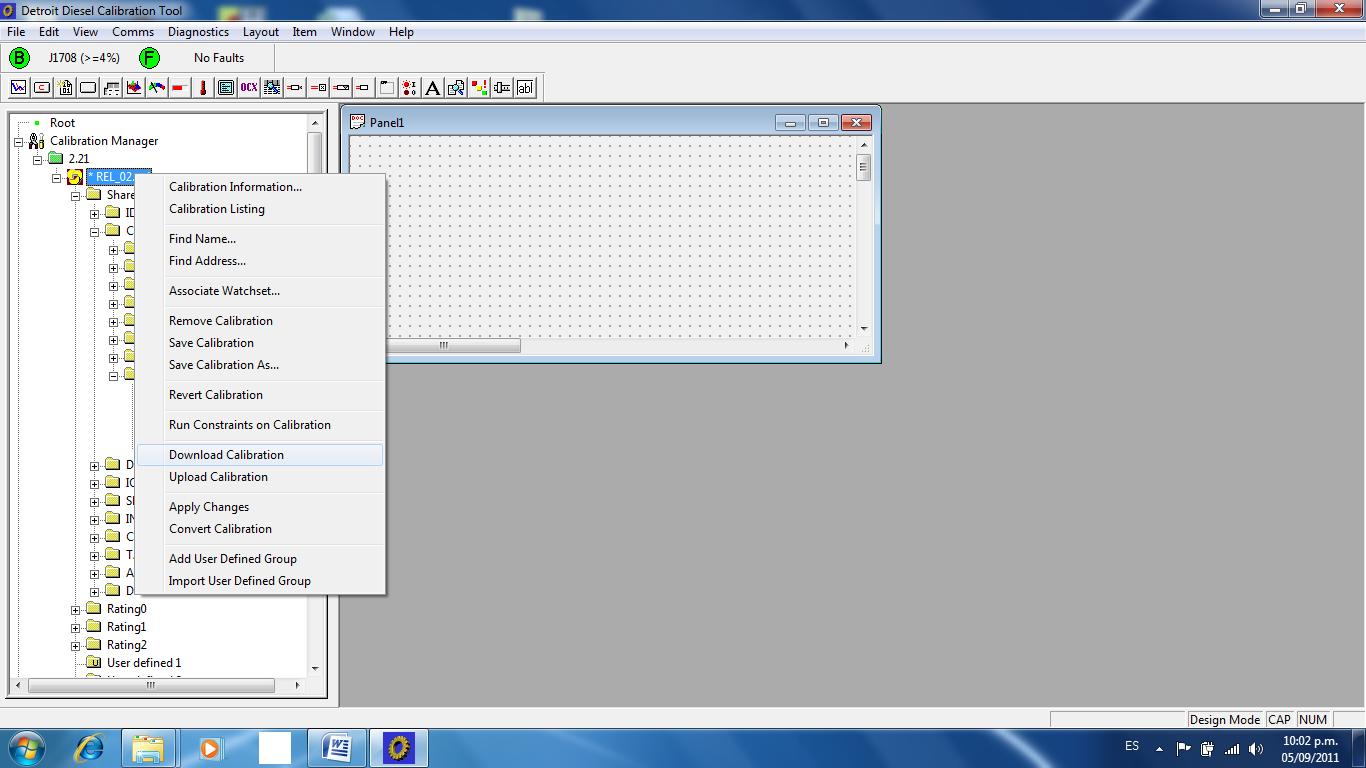Viewport: 1366px width, 768px height.
Task: Click the tree panel scroll down arrow
Action: 315,668
